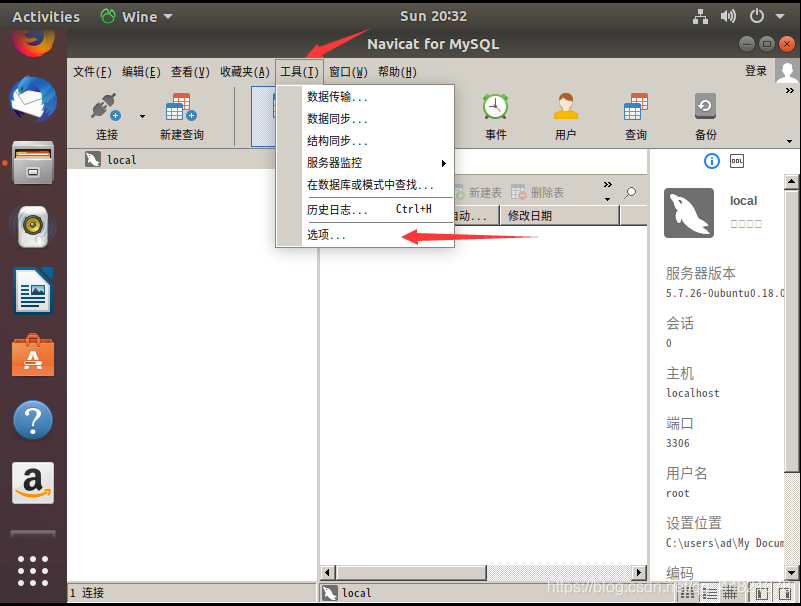Expand object toolbar overflow chevron
Screen dimensions: 801x606
pyautogui.click(x=607, y=184)
